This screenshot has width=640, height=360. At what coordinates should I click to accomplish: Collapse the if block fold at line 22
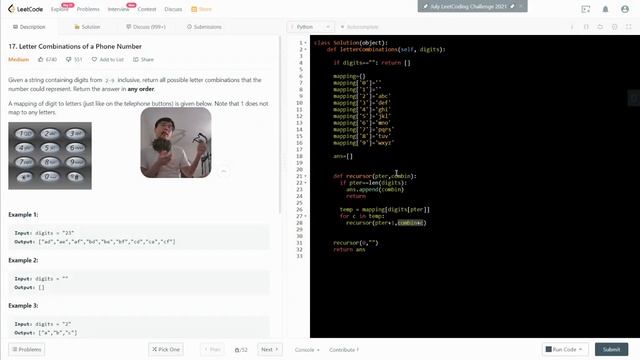tap(305, 183)
